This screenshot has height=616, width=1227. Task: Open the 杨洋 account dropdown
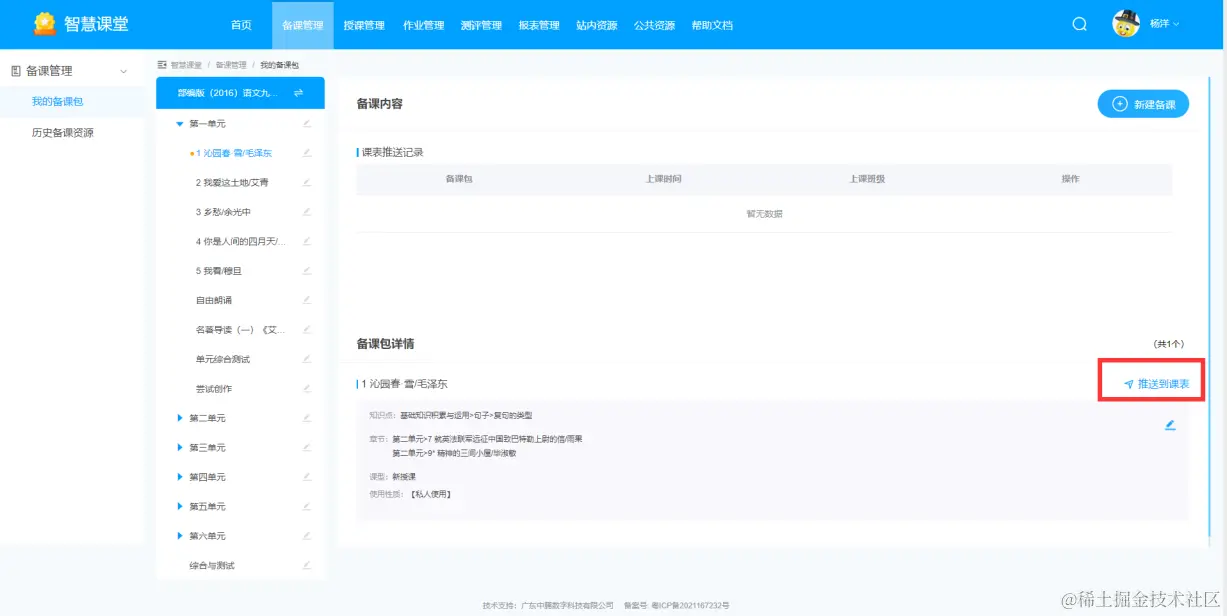(1161, 23)
